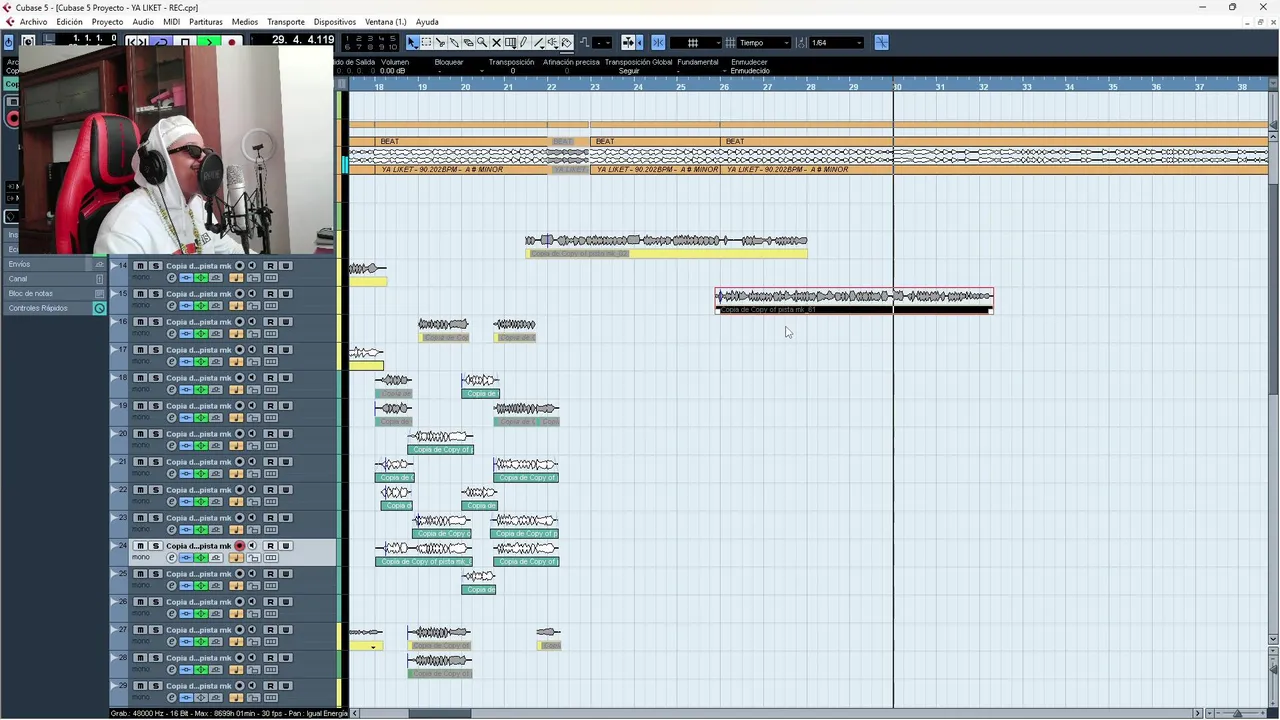The height and width of the screenshot is (720, 1280).
Task: Click the horizontal scrollbar thumb
Action: coord(440,713)
